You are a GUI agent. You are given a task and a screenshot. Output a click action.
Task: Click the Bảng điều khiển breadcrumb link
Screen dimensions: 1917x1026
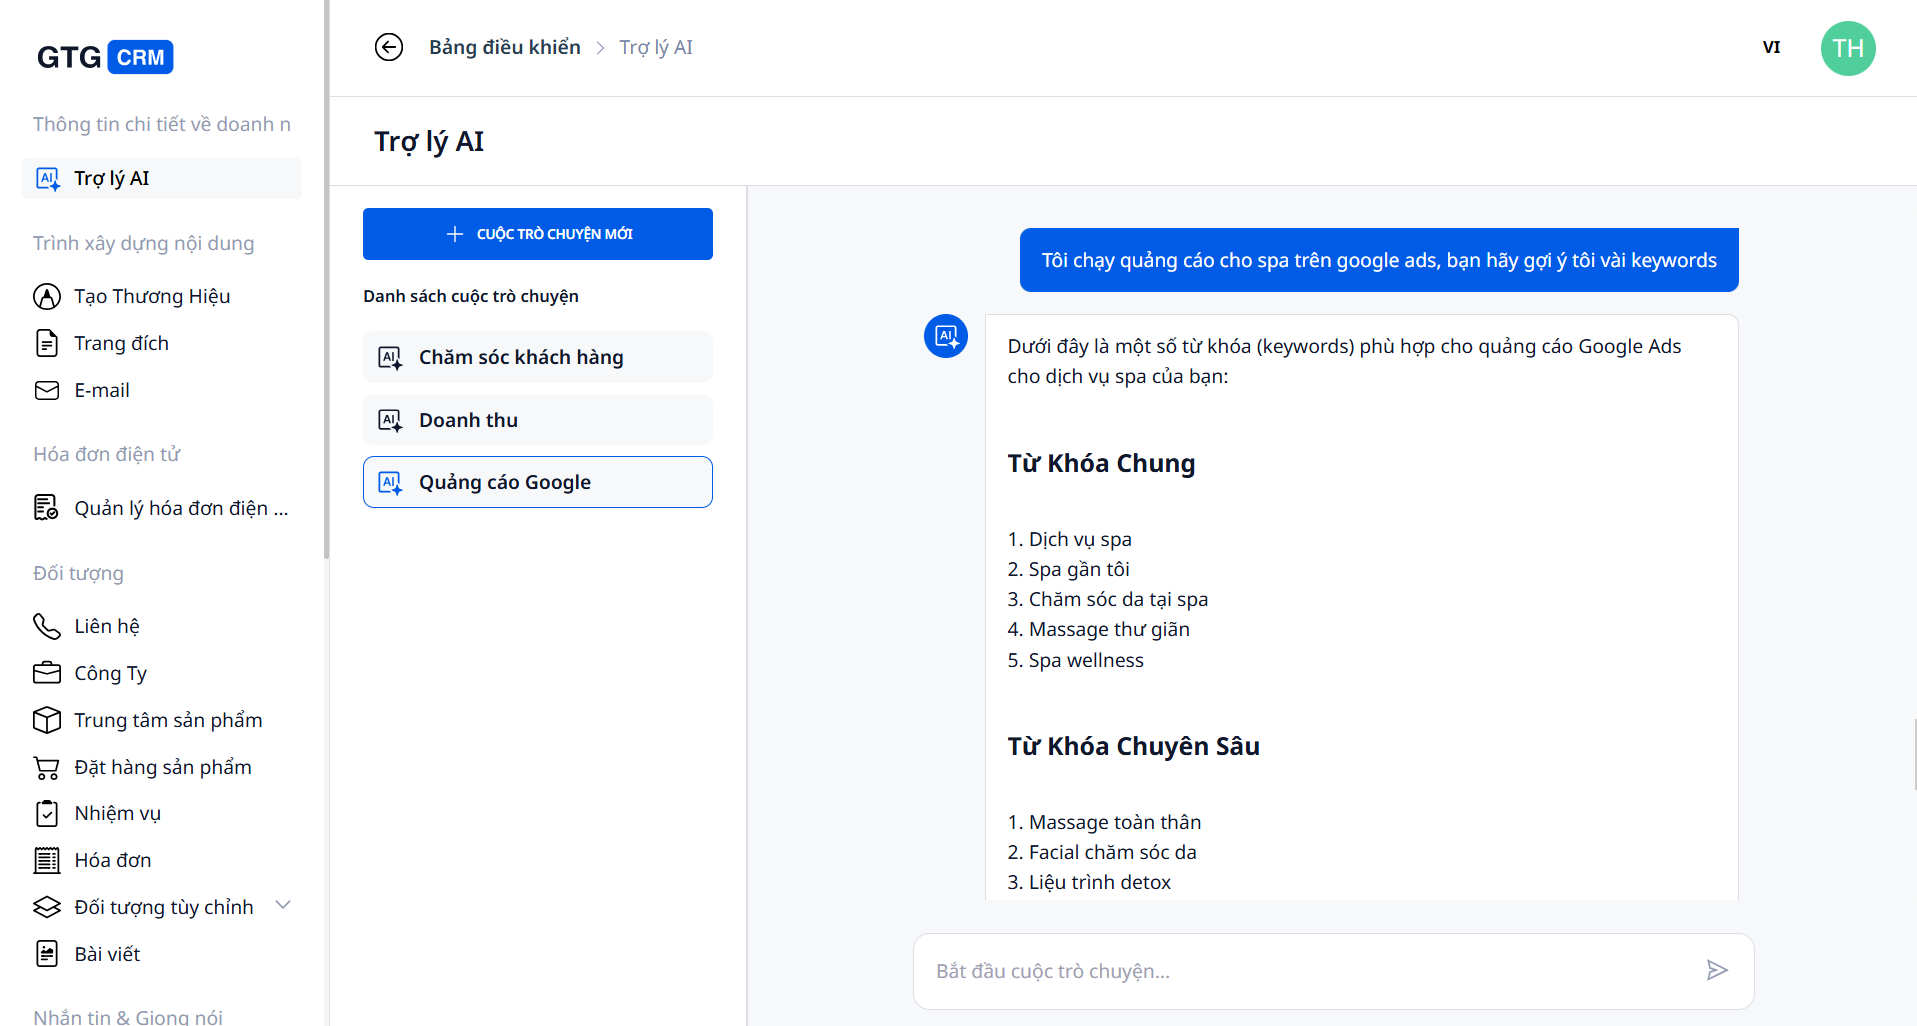coord(504,47)
